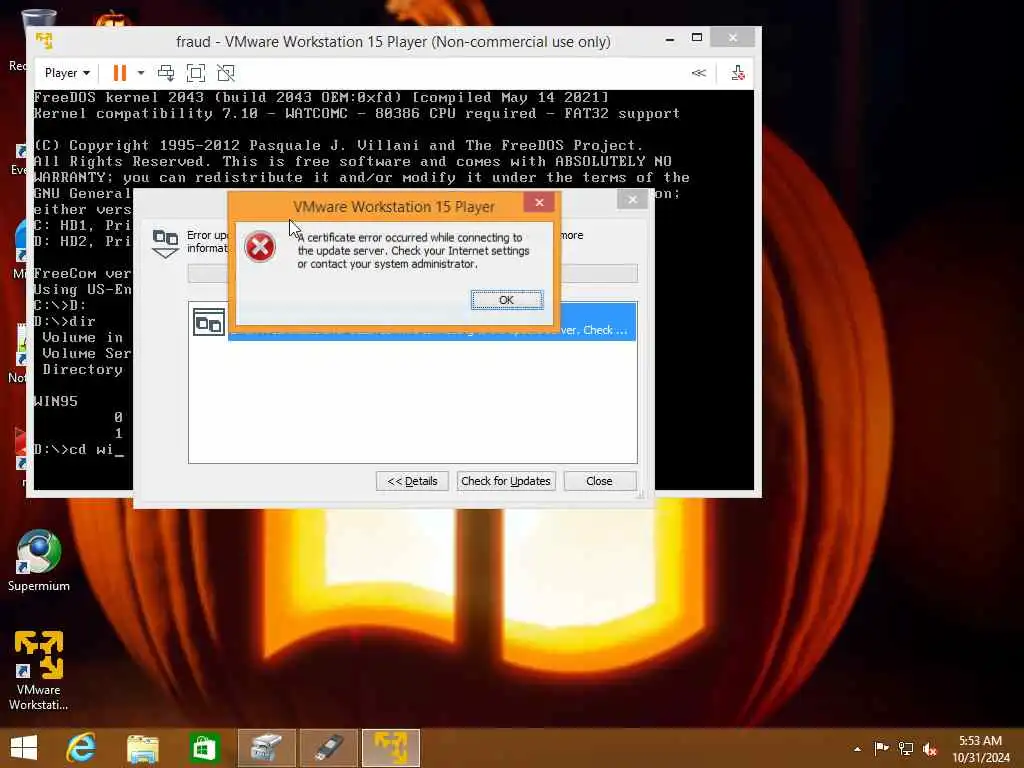Minimize the VMware Player window
This screenshot has width=1024, height=768.
pos(669,39)
